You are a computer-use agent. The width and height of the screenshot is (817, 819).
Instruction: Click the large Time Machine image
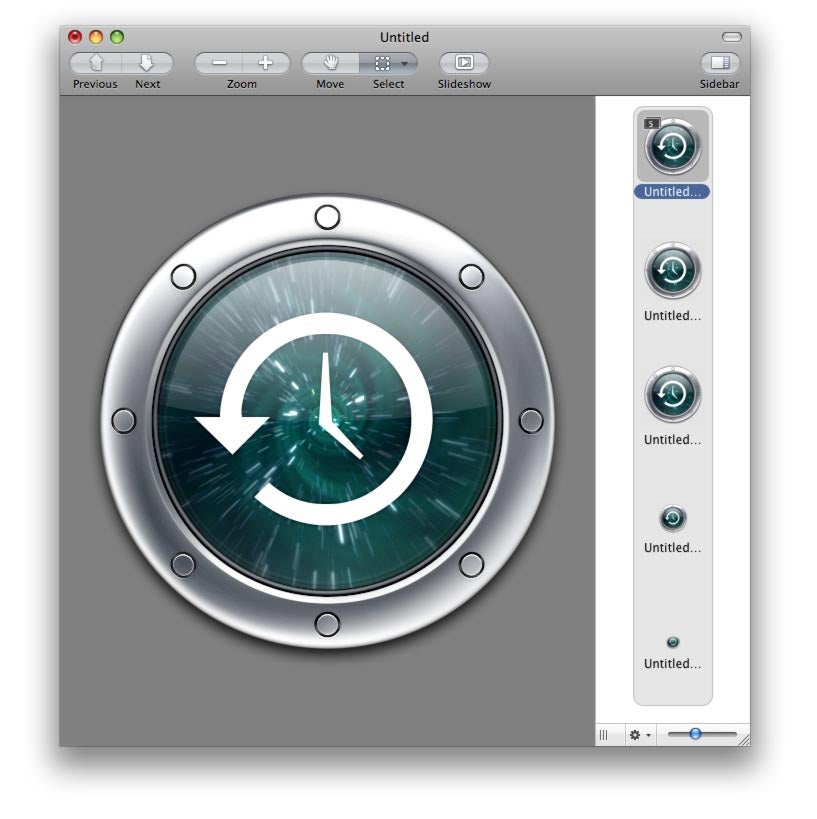328,421
